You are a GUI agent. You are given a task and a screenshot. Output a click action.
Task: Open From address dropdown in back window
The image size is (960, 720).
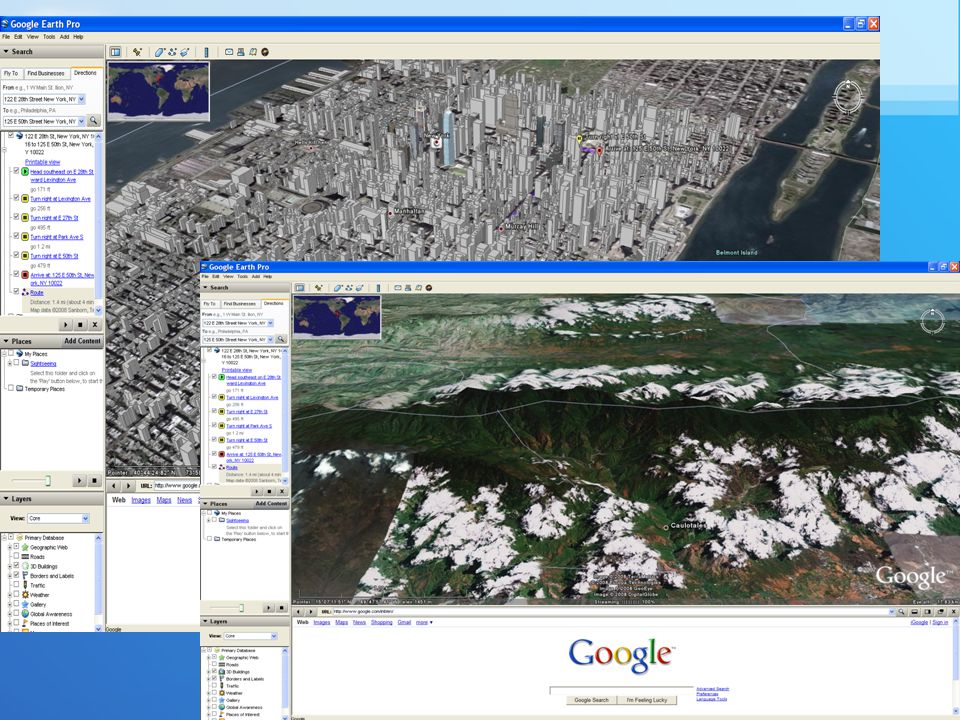(x=81, y=99)
